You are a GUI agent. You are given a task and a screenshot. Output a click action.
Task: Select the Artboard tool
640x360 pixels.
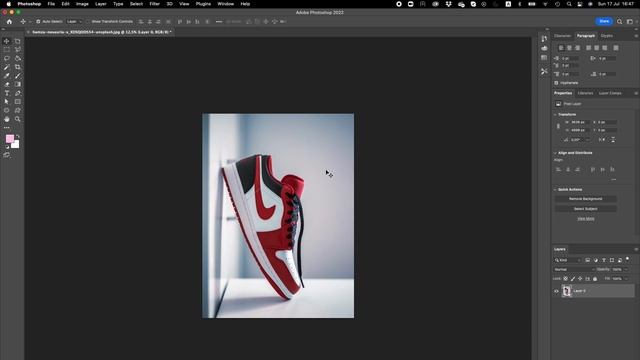tap(18, 41)
